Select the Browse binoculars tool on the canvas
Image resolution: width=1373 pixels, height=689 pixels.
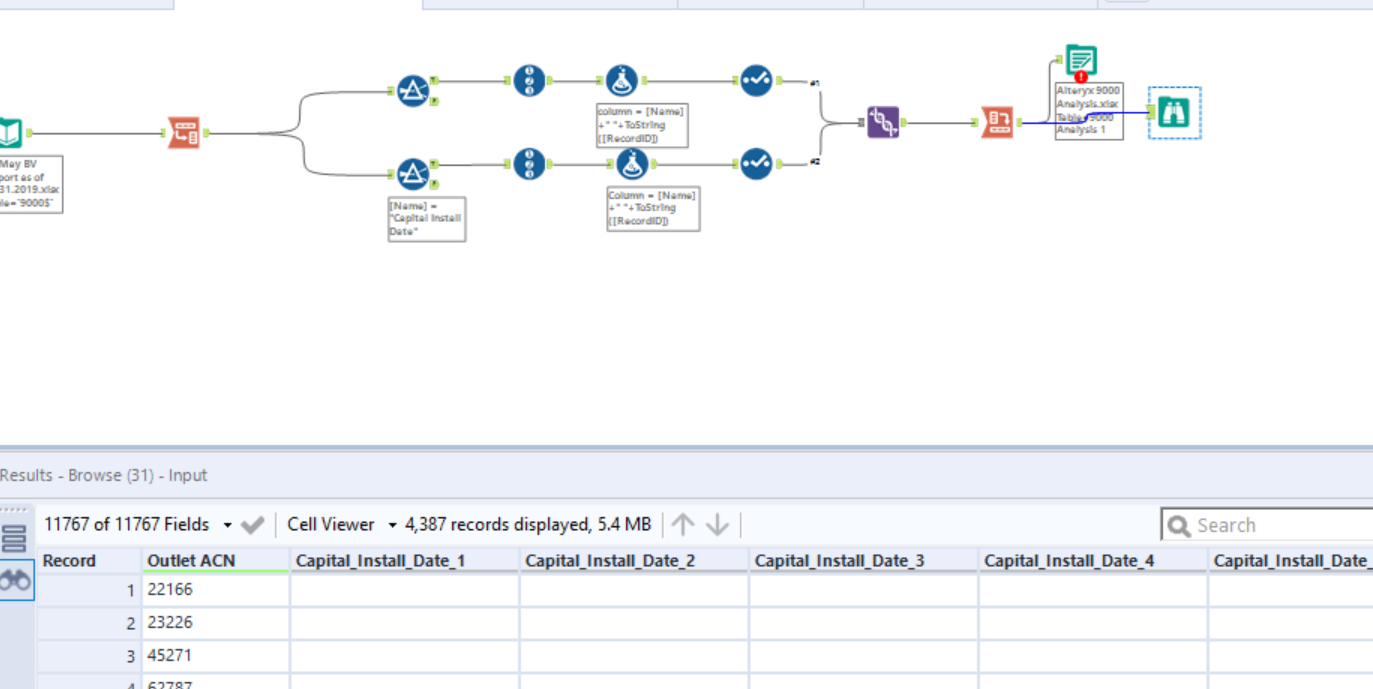[1173, 112]
